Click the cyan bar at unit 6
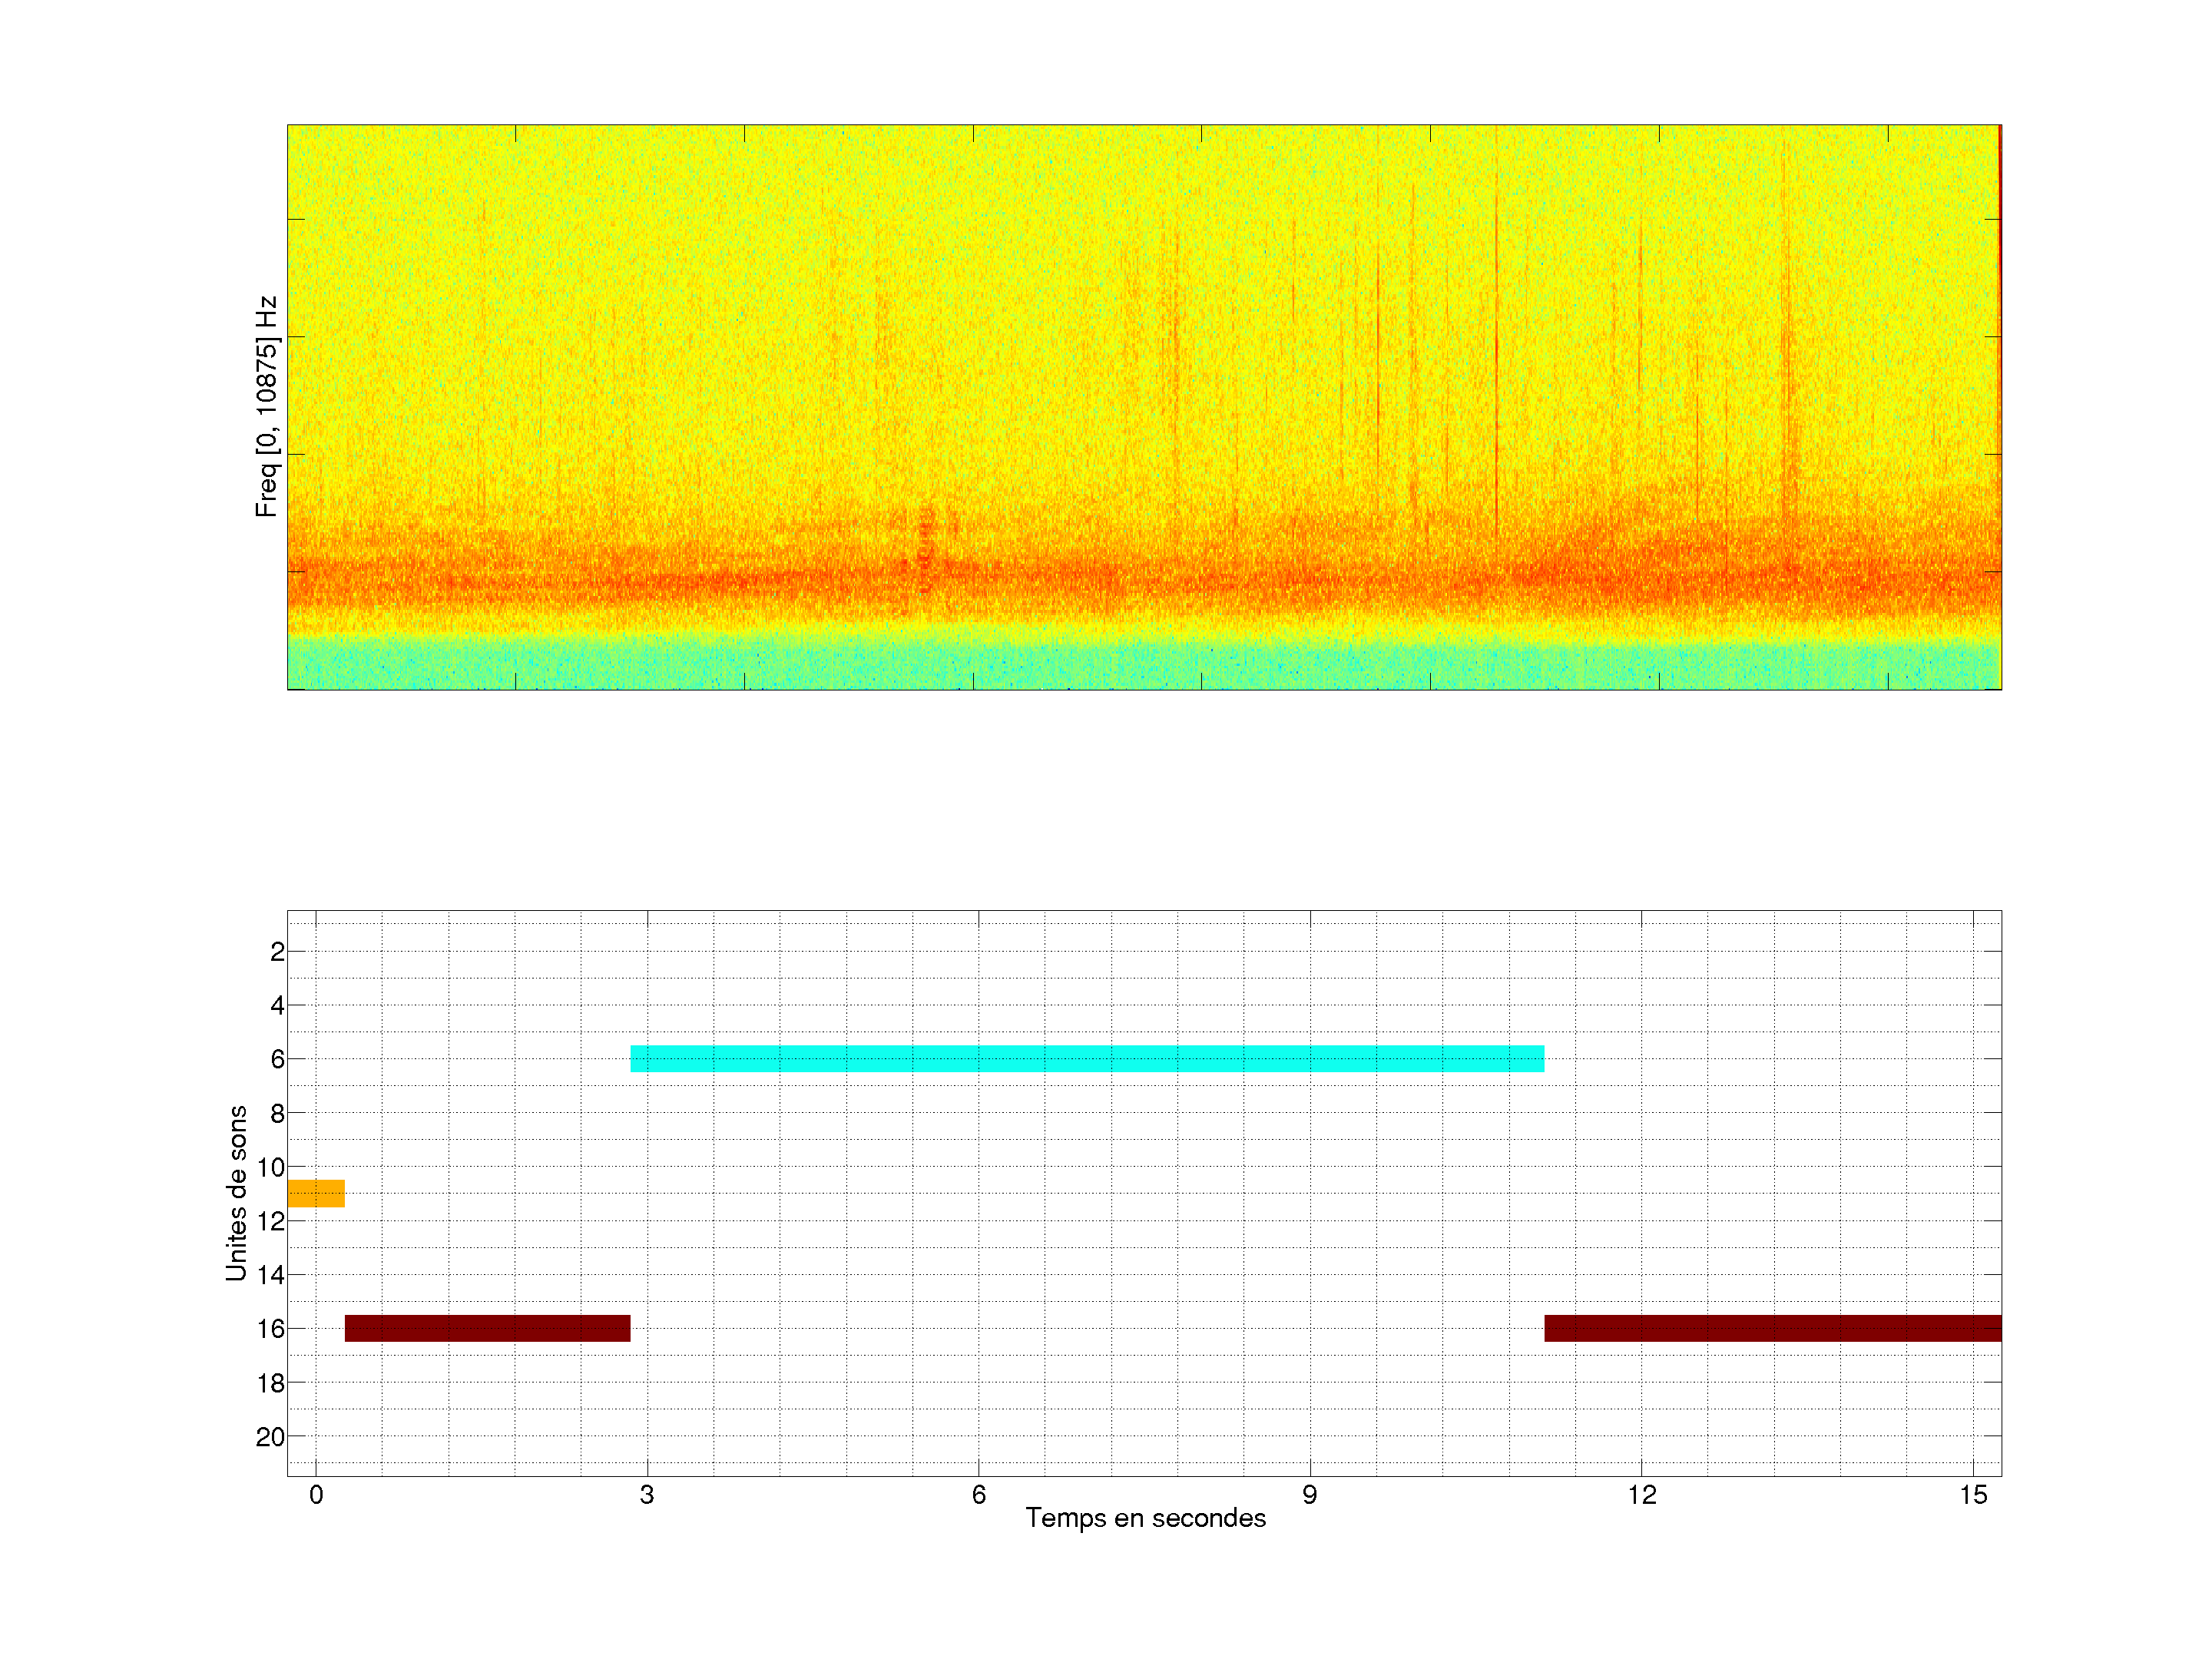 point(1087,1058)
